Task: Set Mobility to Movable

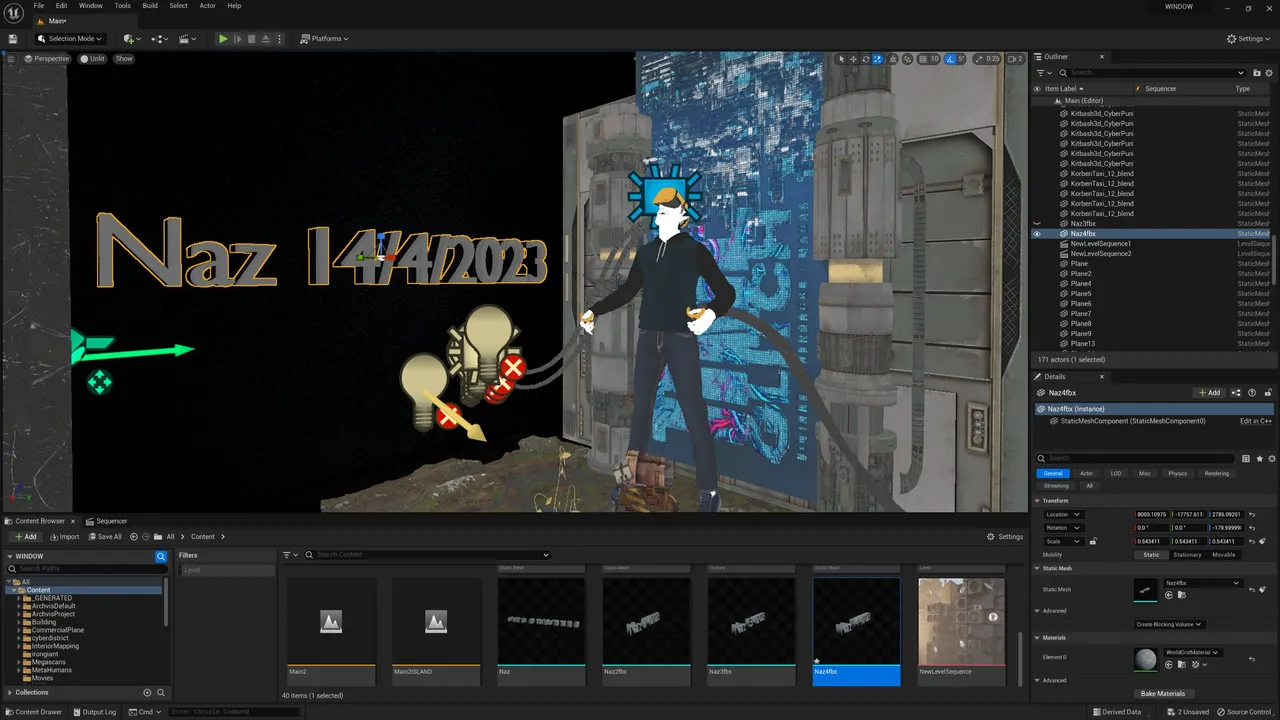Action: 1223,555
